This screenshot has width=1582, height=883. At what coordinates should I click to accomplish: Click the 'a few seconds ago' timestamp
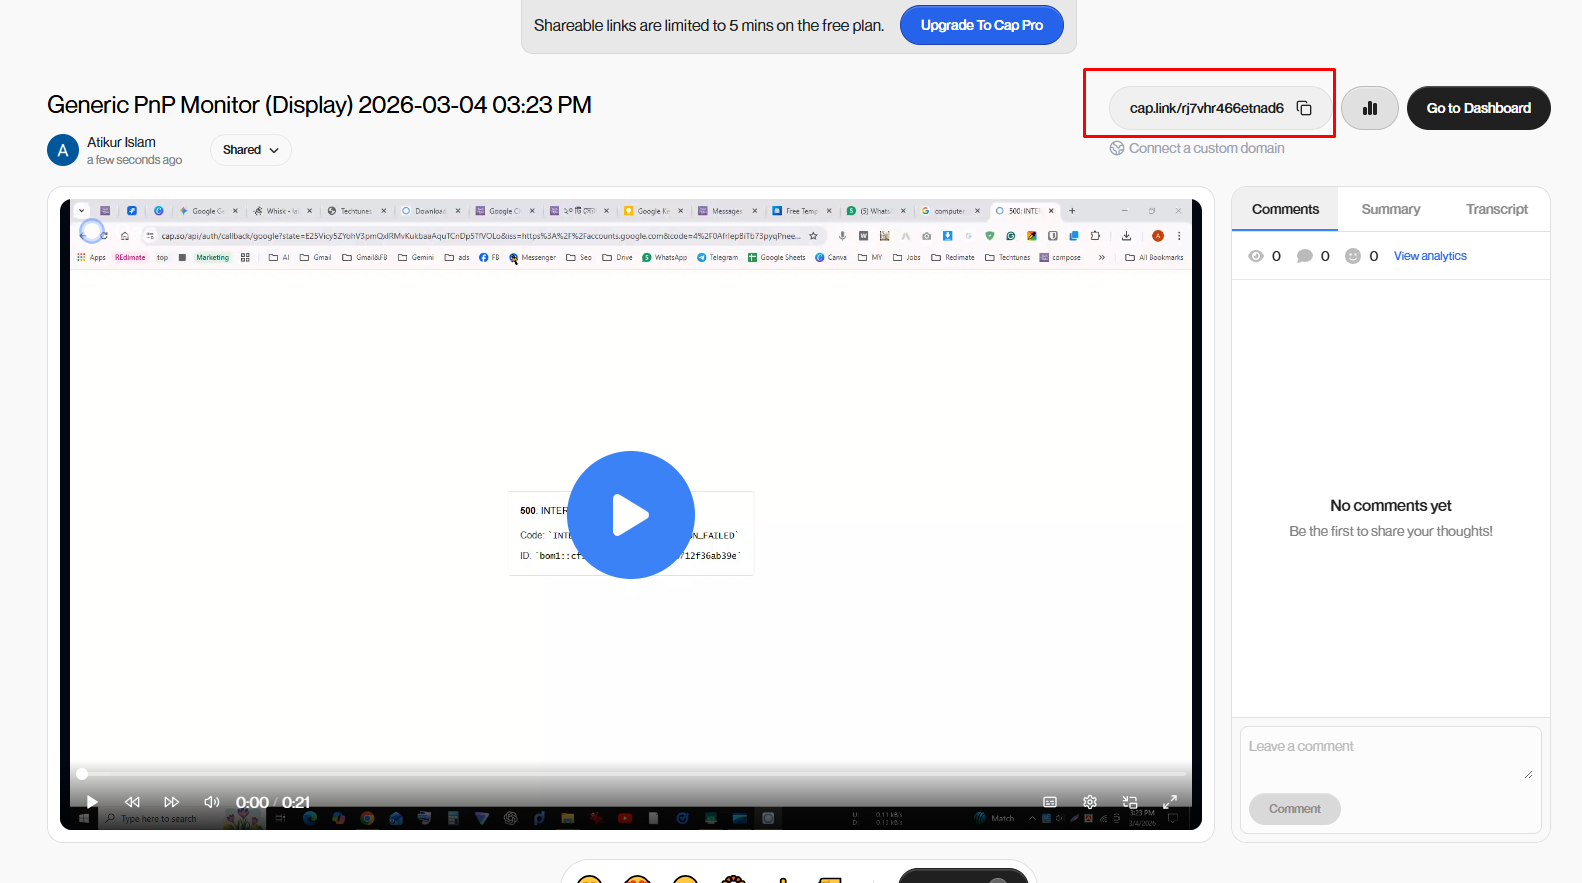click(134, 160)
